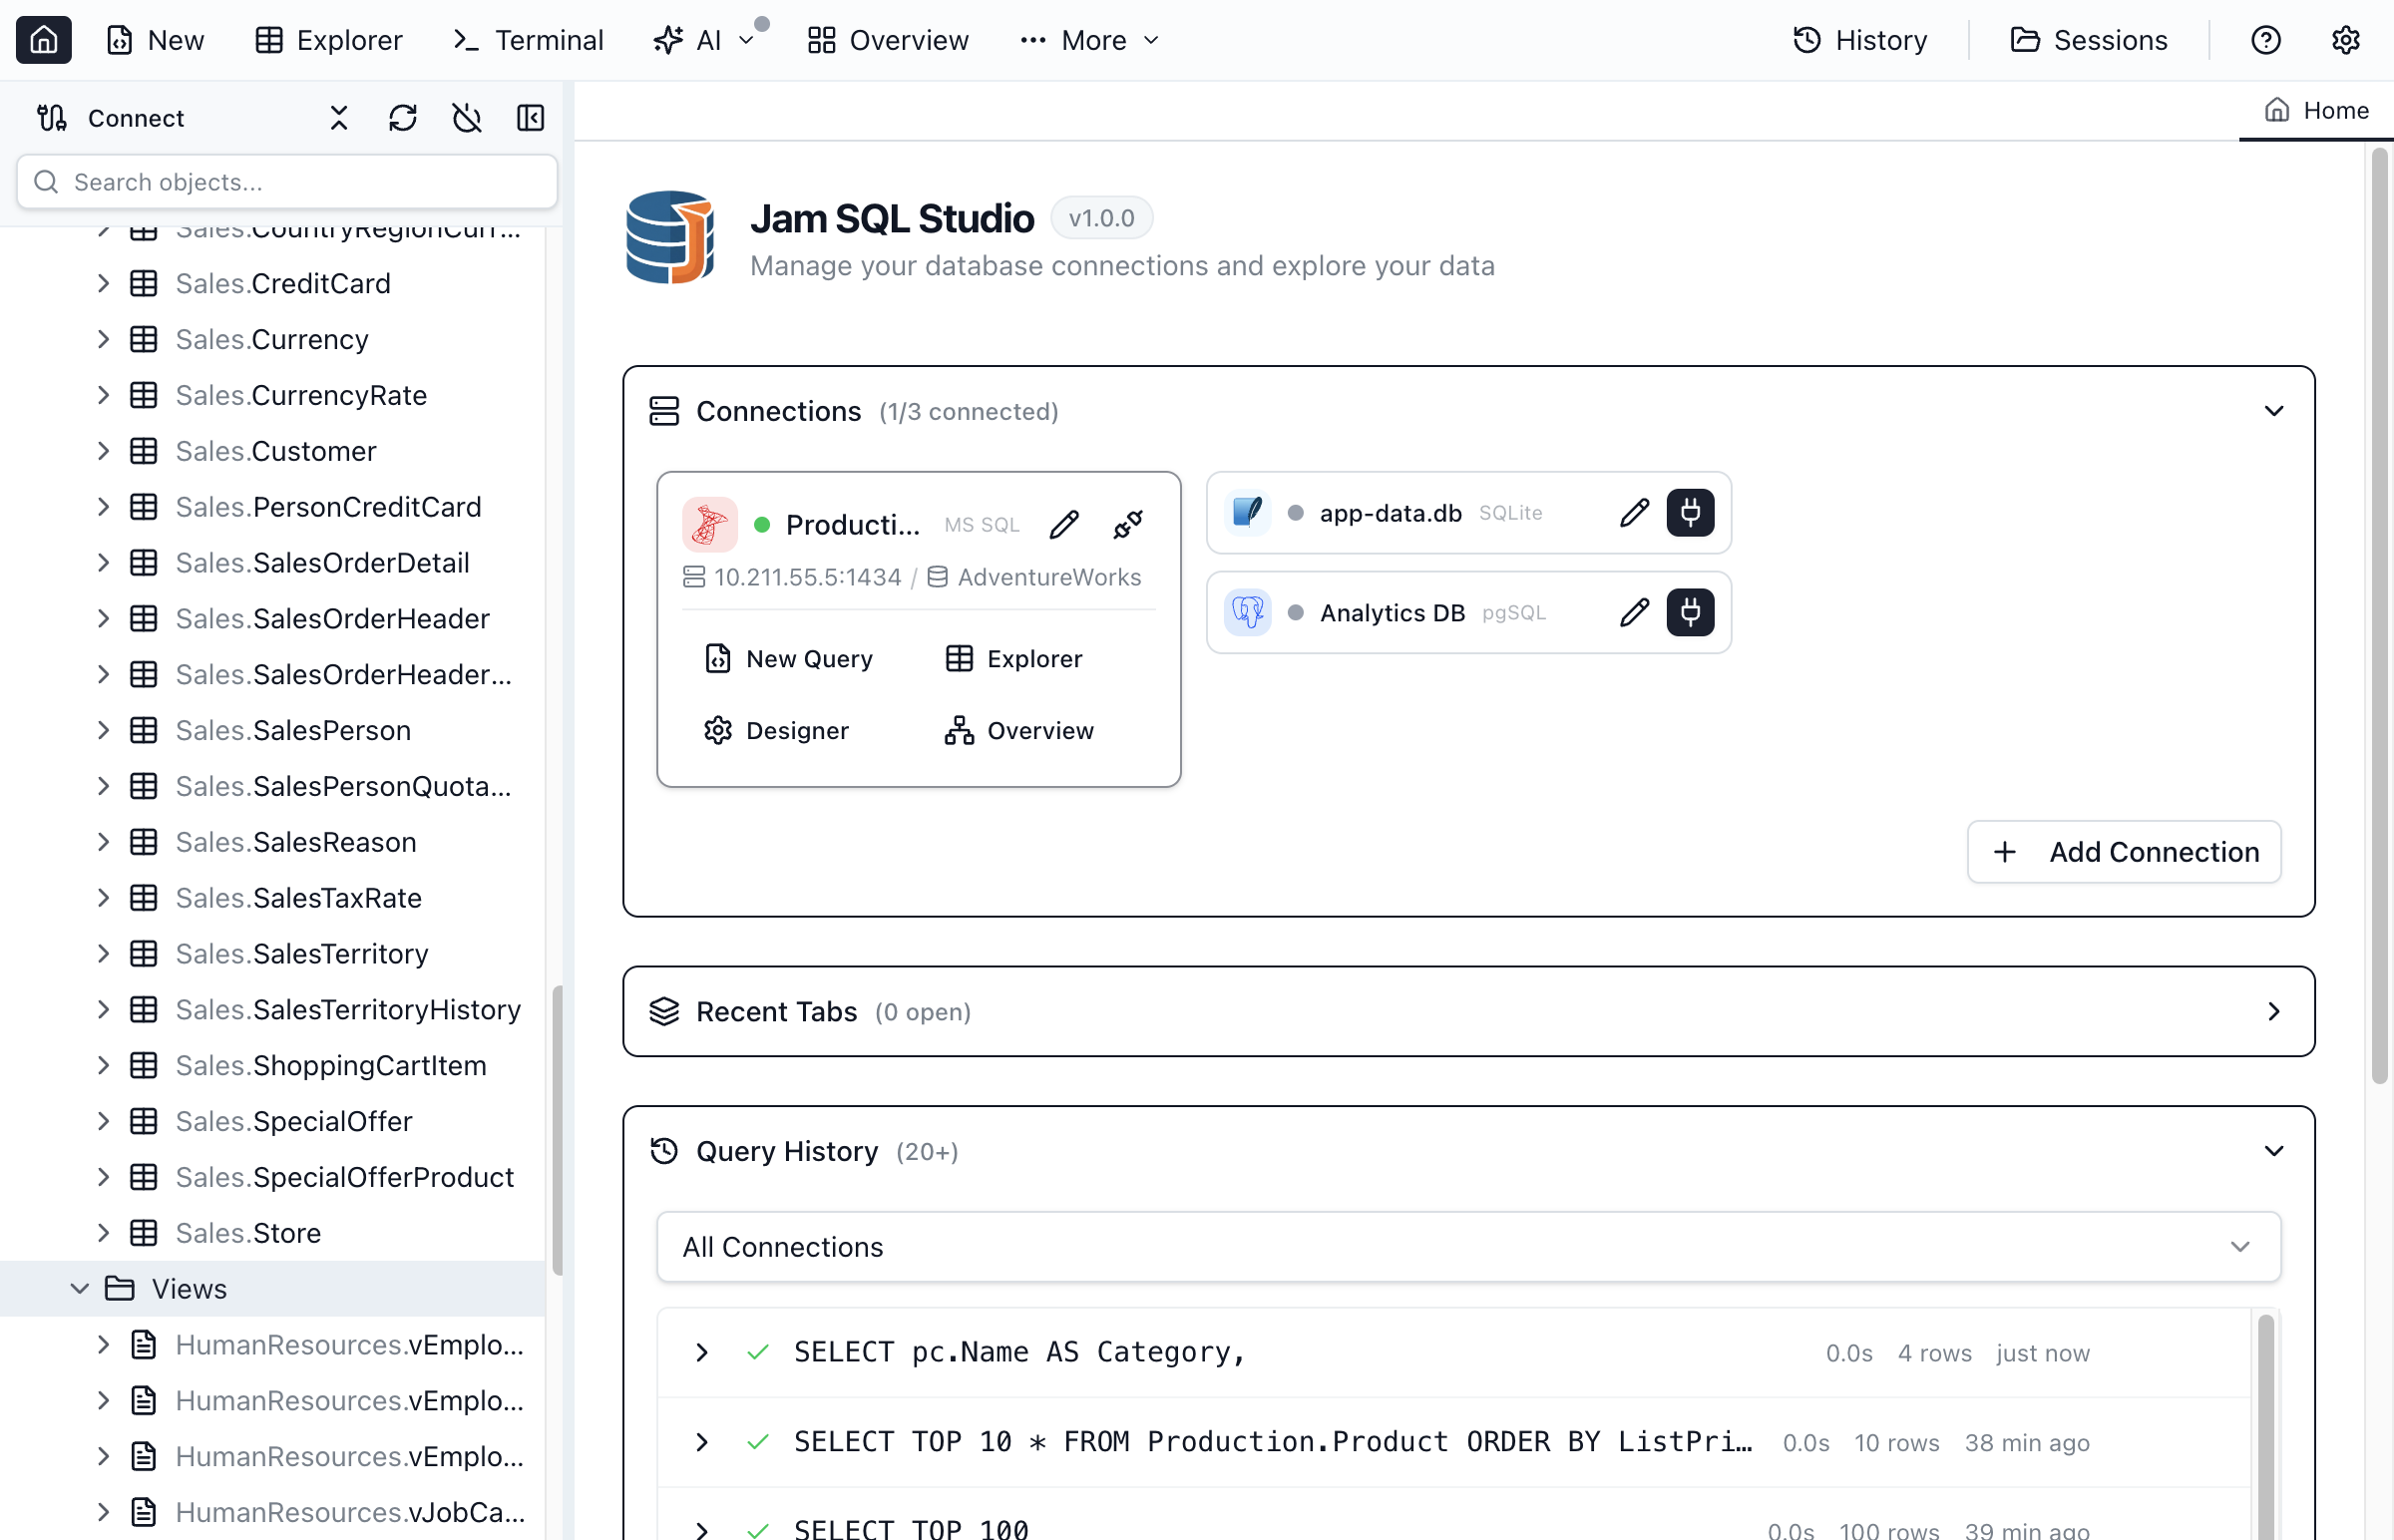This screenshot has height=1540, width=2394.
Task: Hide the sidebar using panel toggle icon
Action: (x=530, y=118)
